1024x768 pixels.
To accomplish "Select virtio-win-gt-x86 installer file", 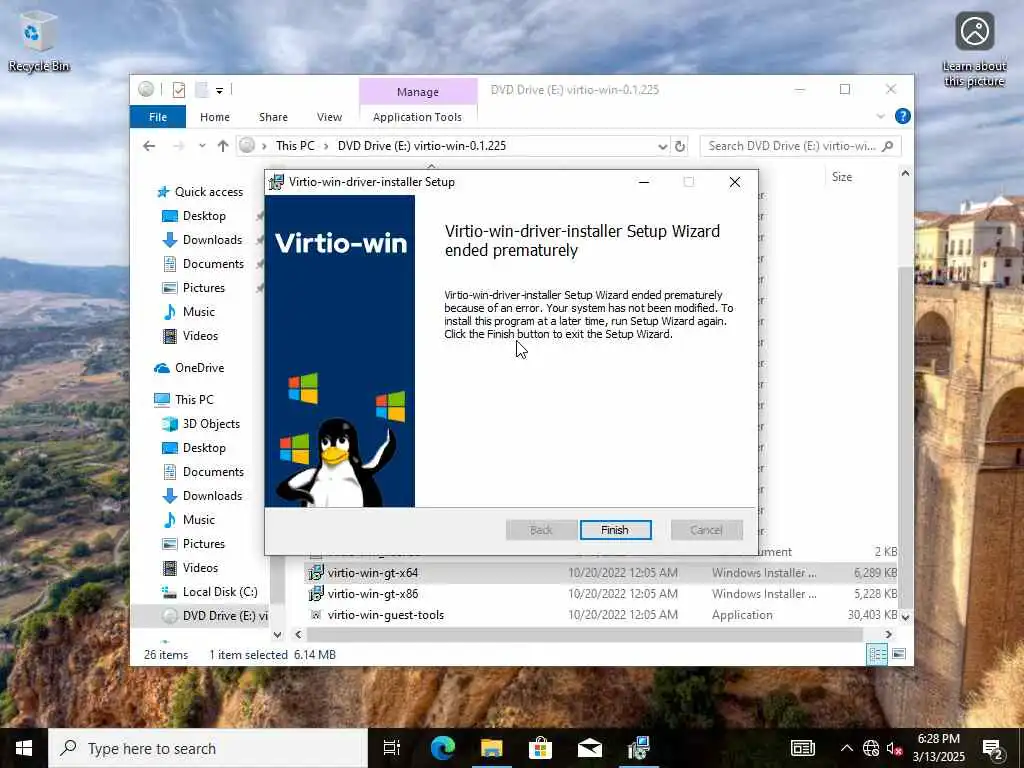I will coord(372,594).
